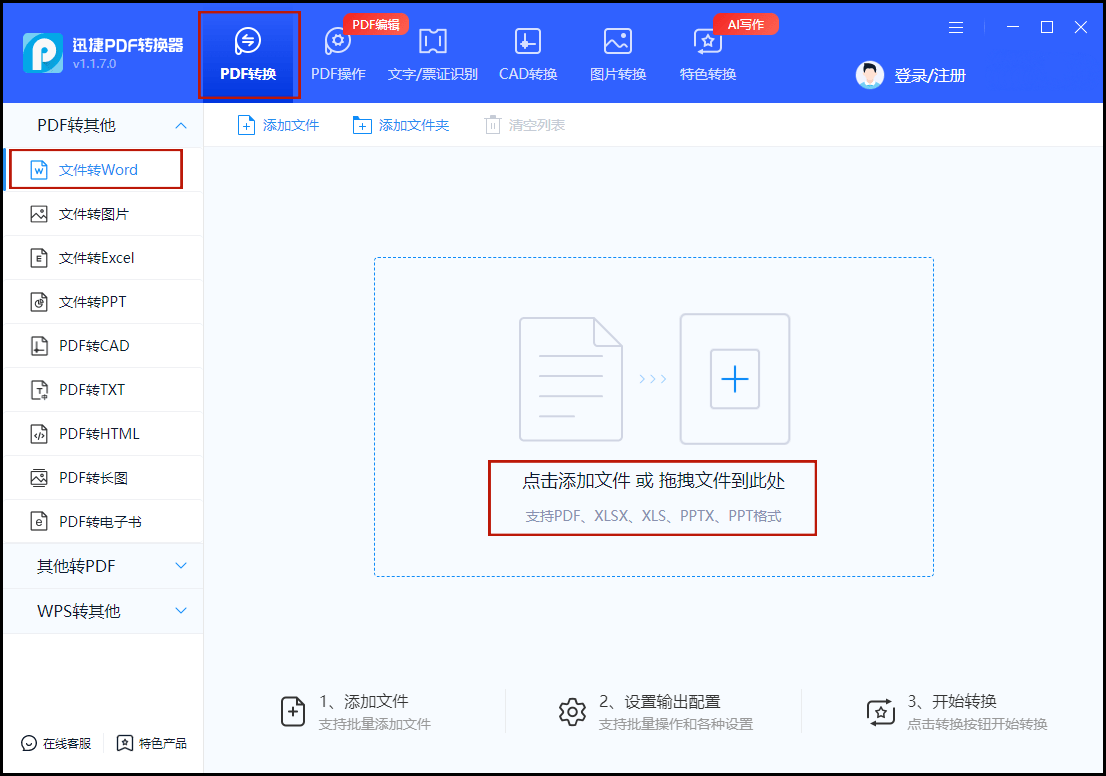Click the step 1 添加文件 icon
The height and width of the screenshot is (776, 1106).
[293, 712]
